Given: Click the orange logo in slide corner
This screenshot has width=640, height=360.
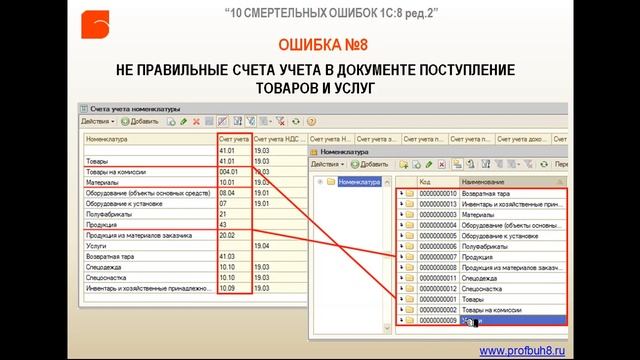Looking at the screenshot, I should (95, 24).
